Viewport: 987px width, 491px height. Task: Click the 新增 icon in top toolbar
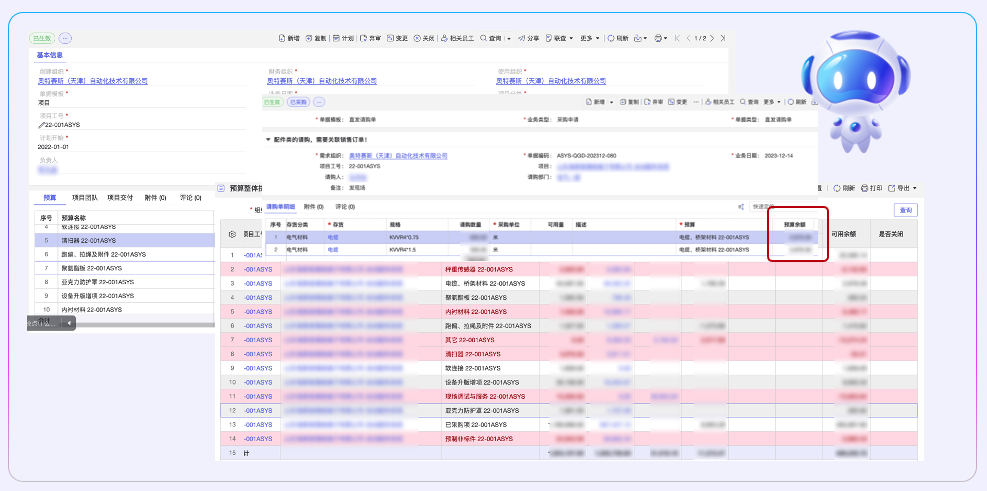(x=288, y=38)
